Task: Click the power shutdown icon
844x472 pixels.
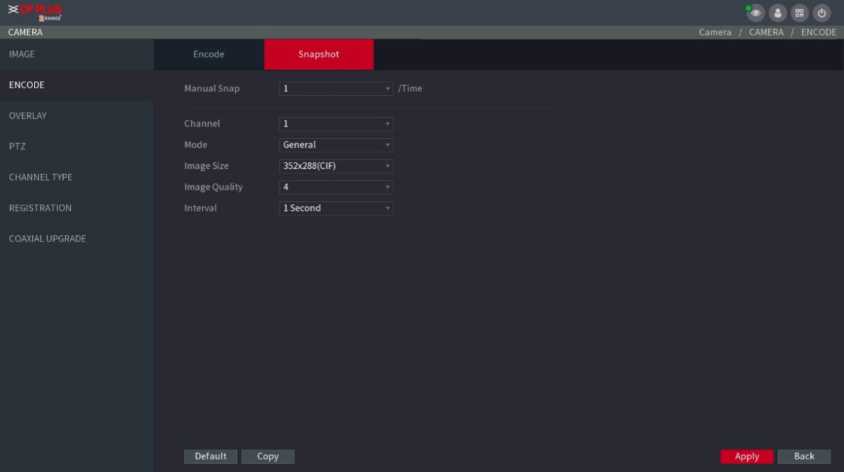Action: click(822, 13)
